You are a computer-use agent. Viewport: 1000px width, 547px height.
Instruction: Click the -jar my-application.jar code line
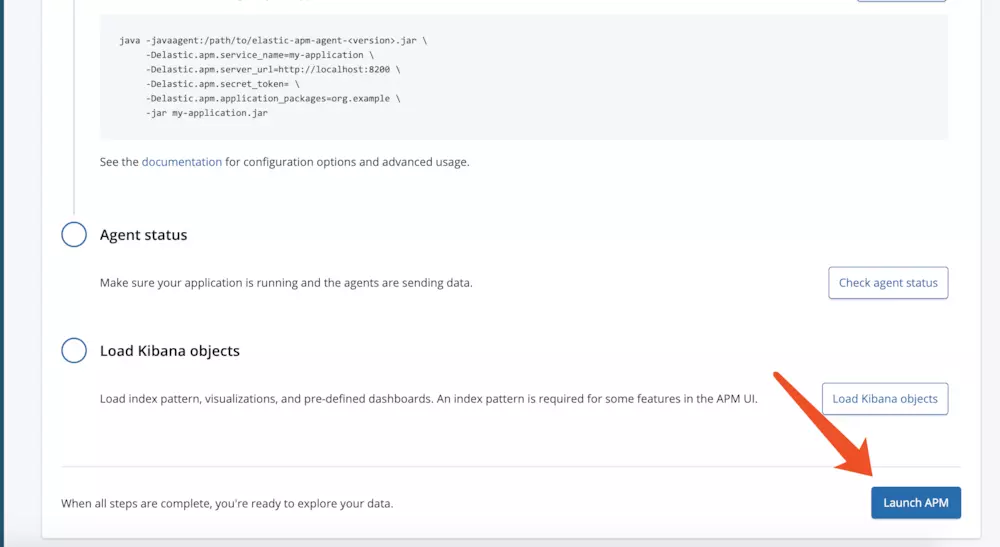click(207, 113)
